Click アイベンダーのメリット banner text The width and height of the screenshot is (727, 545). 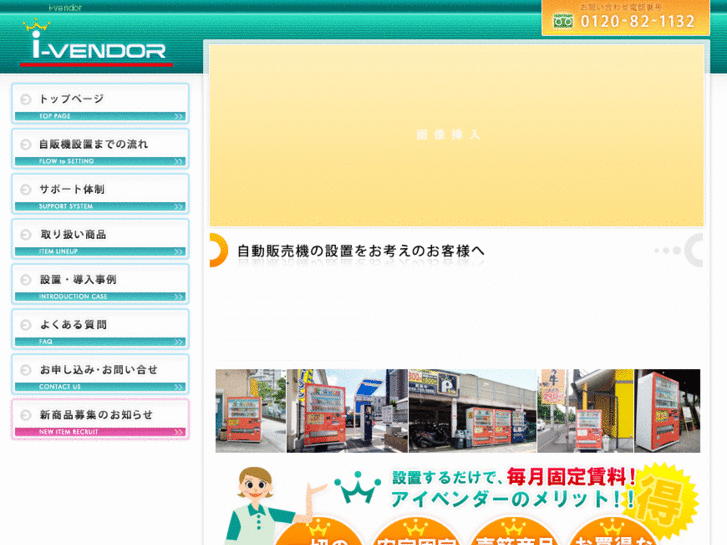click(511, 500)
